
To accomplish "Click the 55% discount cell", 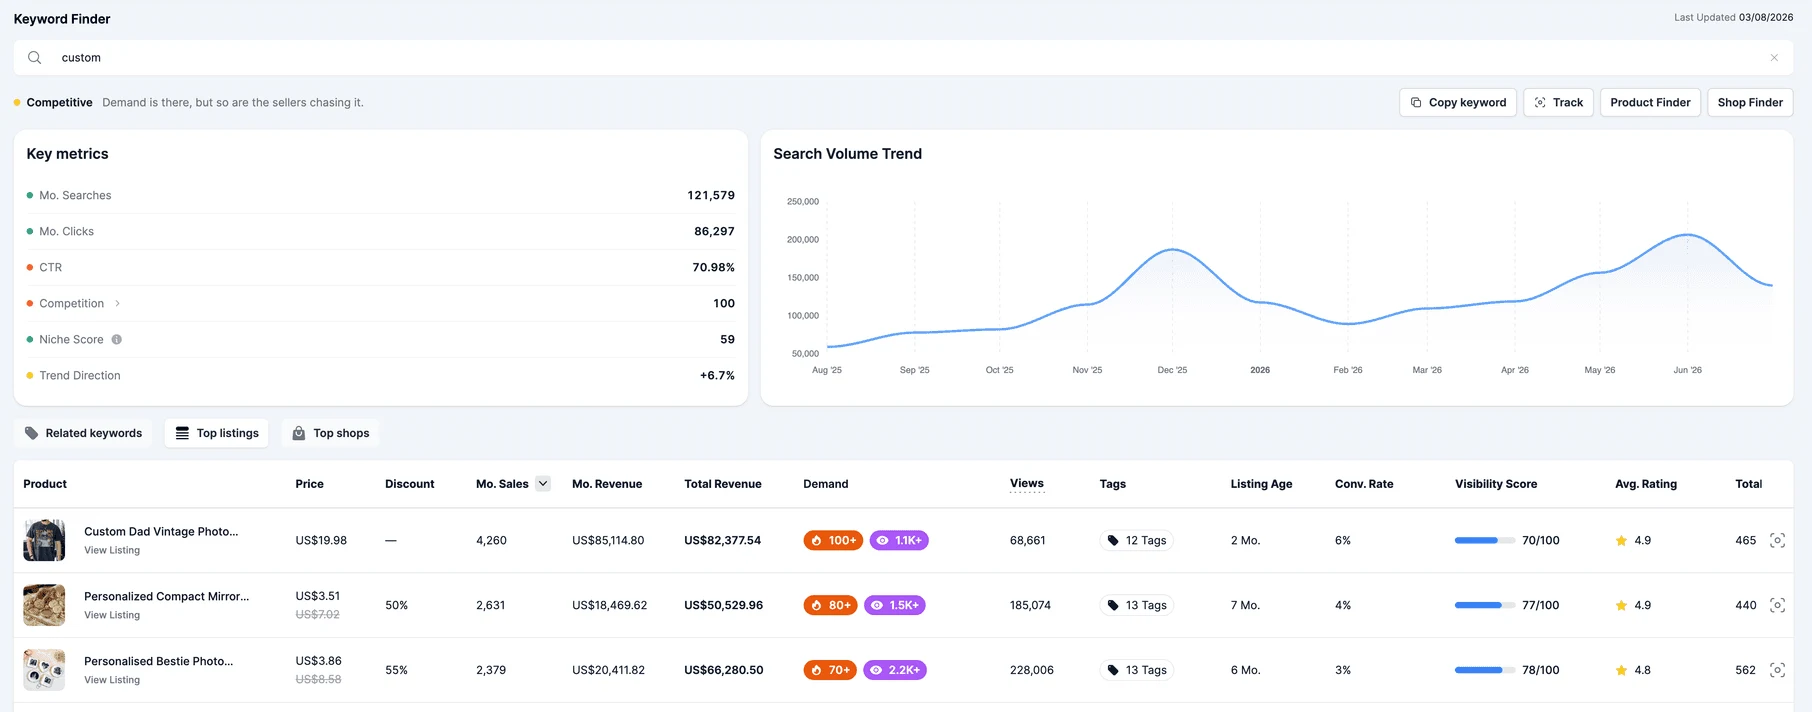I will click(x=396, y=670).
